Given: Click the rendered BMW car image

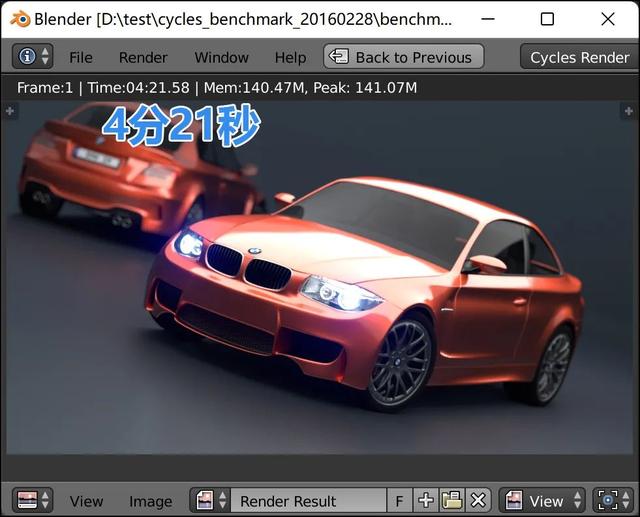Looking at the screenshot, I should click(x=319, y=277).
